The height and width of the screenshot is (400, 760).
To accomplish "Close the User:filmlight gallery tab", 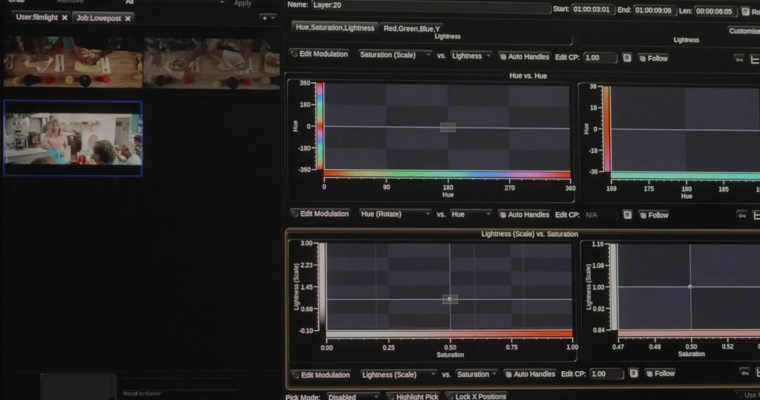I will pyautogui.click(x=64, y=17).
